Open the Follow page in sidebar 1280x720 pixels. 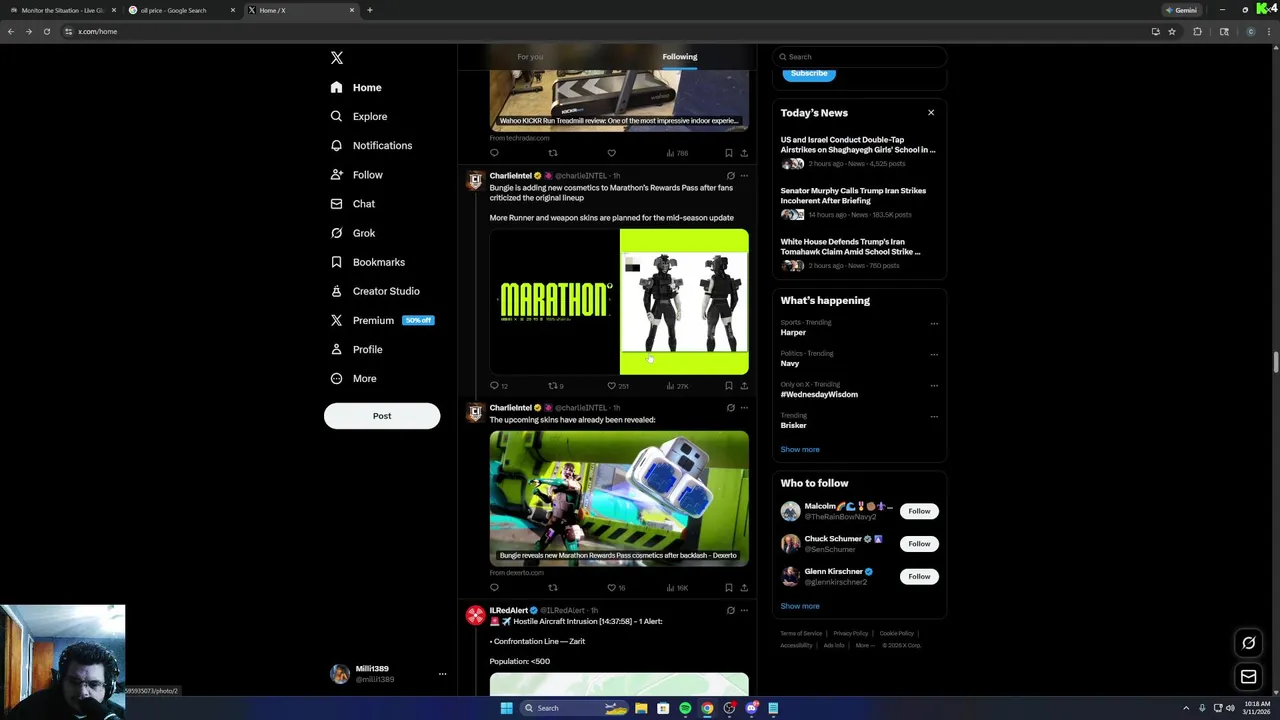(356, 175)
